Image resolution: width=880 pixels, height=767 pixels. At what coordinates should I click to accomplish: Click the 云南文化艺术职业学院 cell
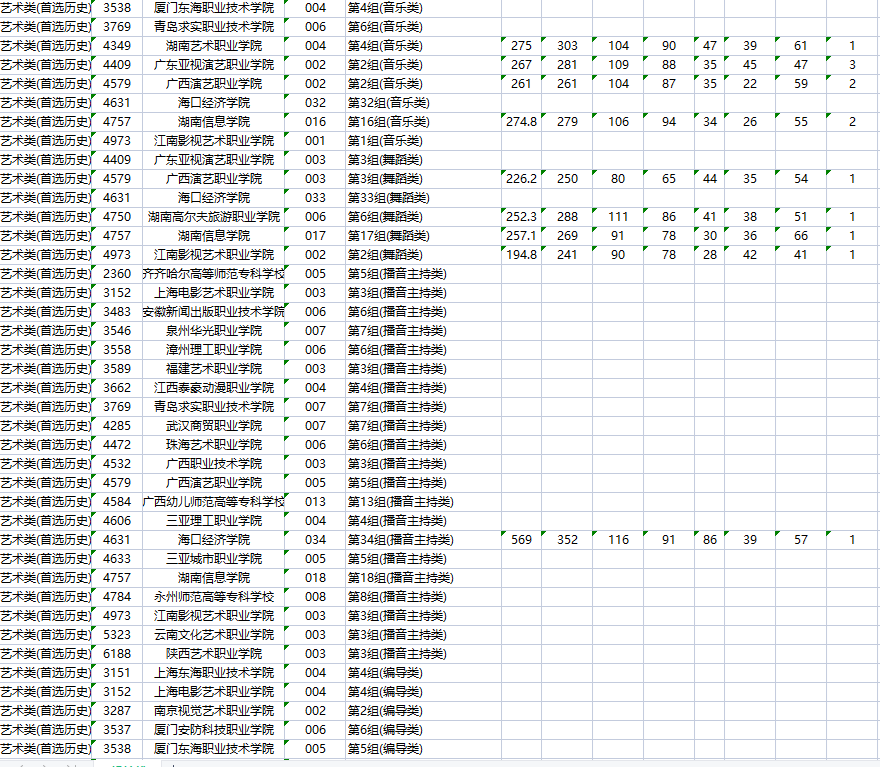pos(213,635)
